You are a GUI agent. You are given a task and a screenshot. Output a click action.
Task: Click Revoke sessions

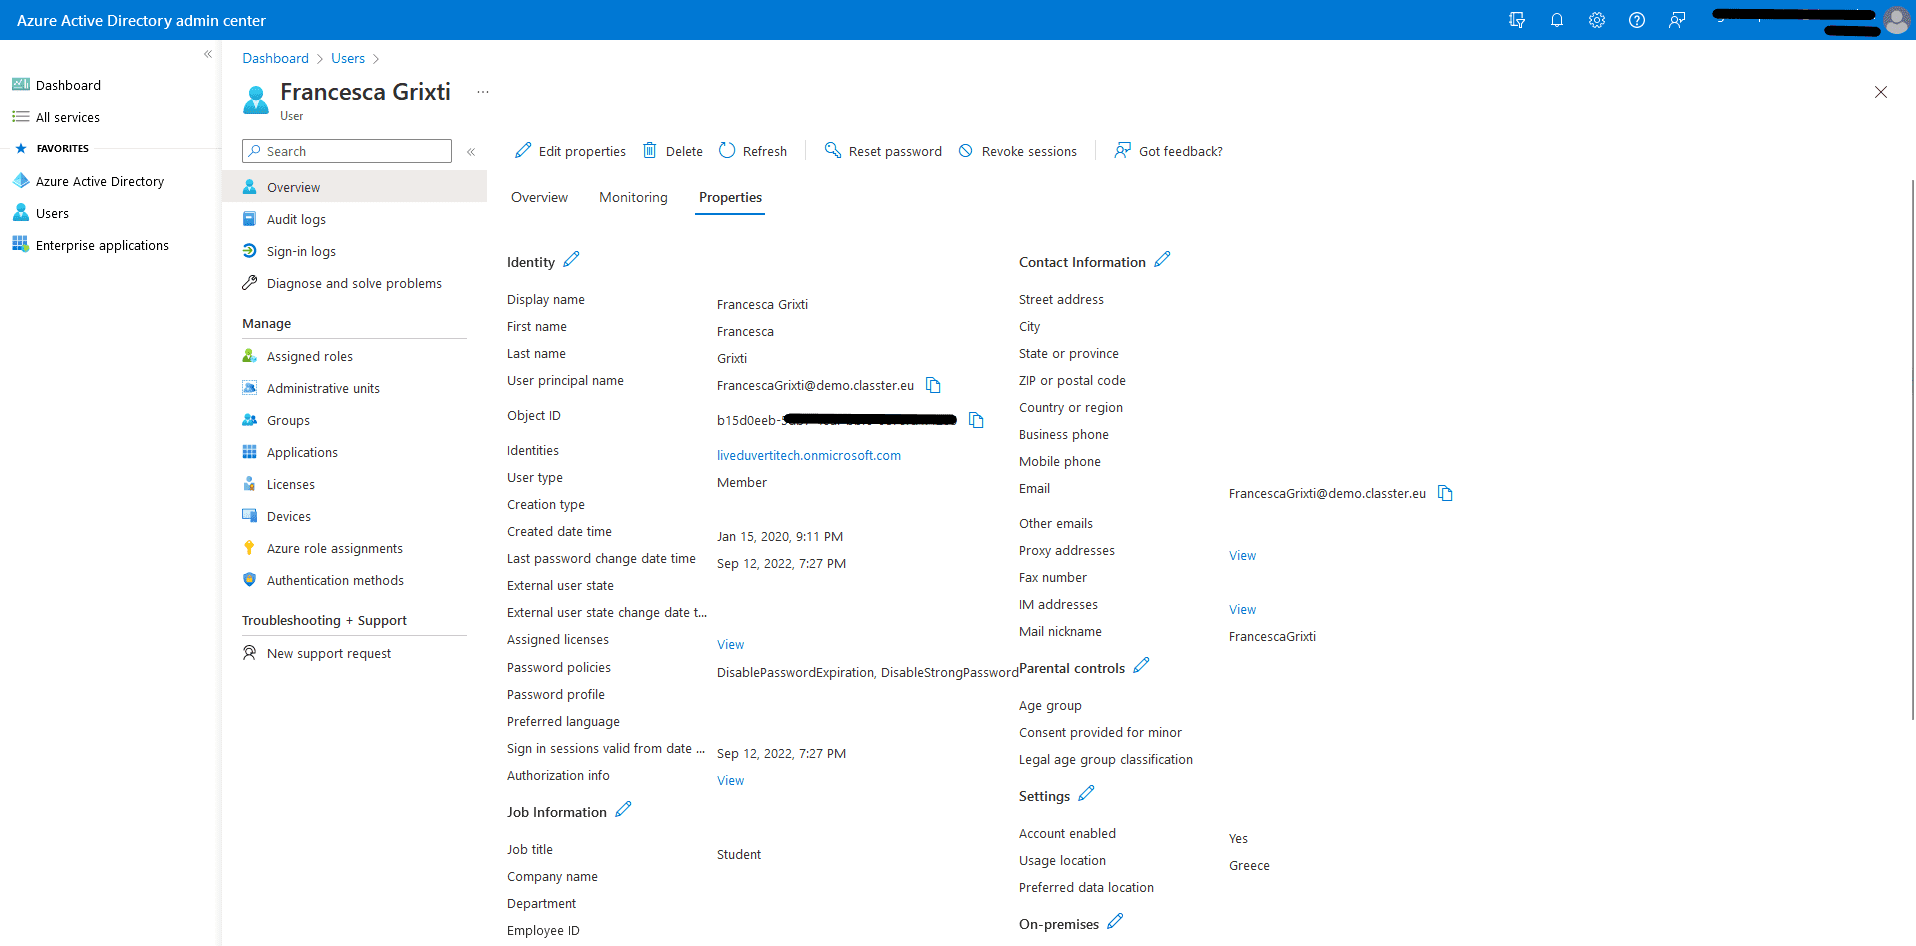click(1017, 151)
